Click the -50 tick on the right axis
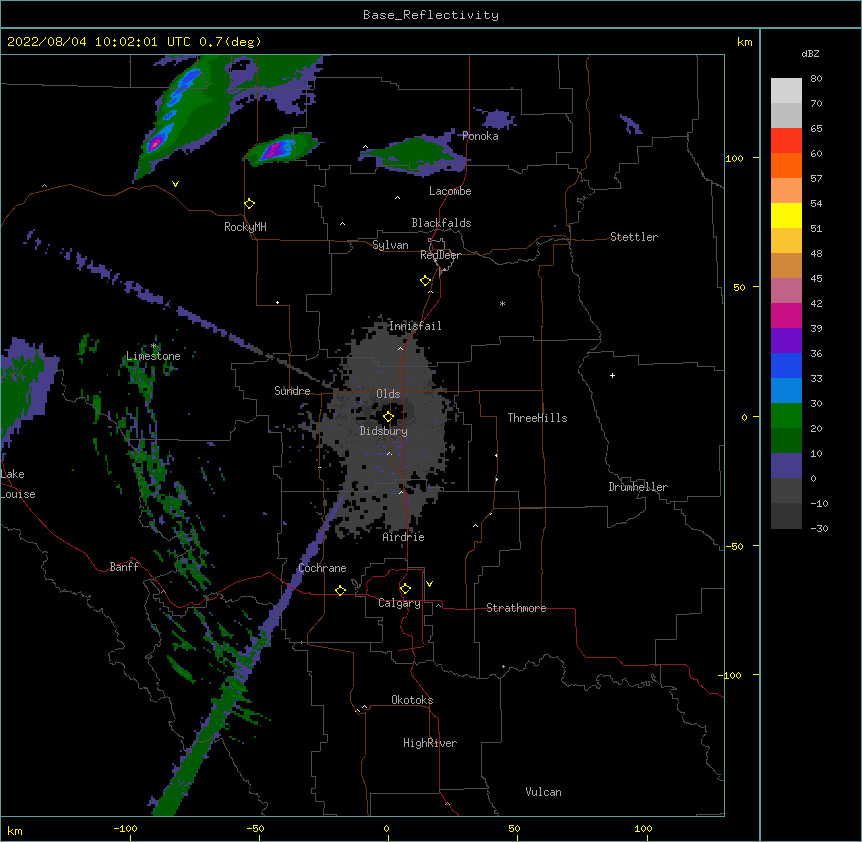Screen dimensions: 862x842 [x=734, y=546]
